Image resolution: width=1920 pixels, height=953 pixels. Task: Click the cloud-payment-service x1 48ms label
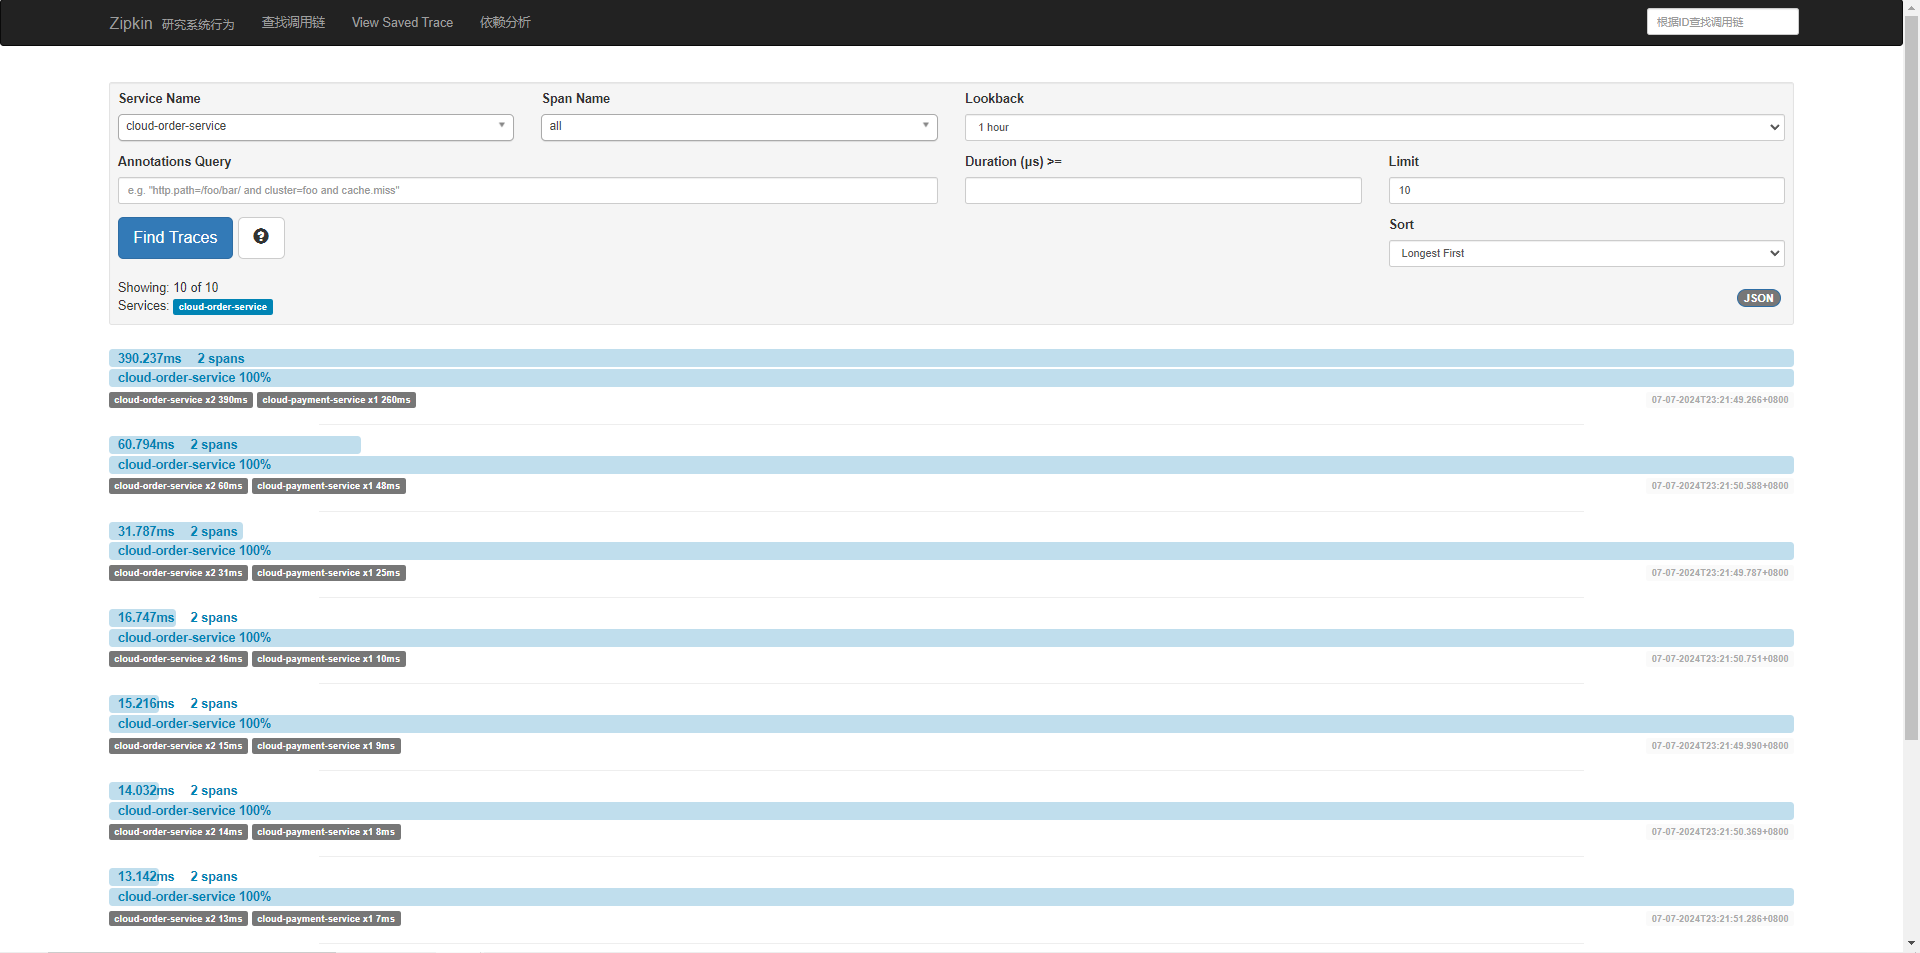coord(329,486)
